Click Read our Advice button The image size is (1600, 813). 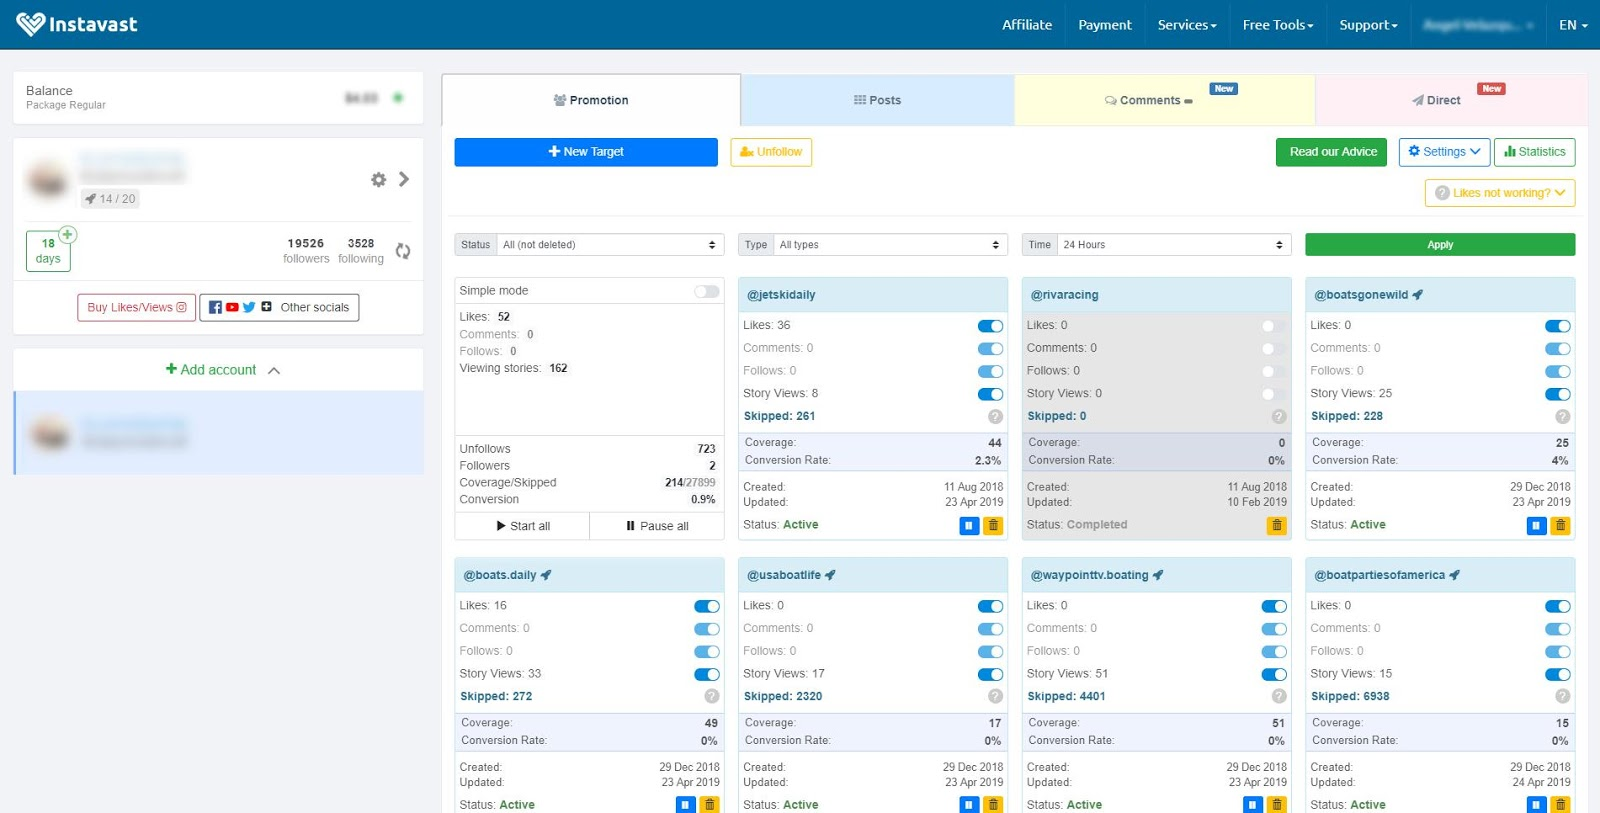[x=1331, y=152]
